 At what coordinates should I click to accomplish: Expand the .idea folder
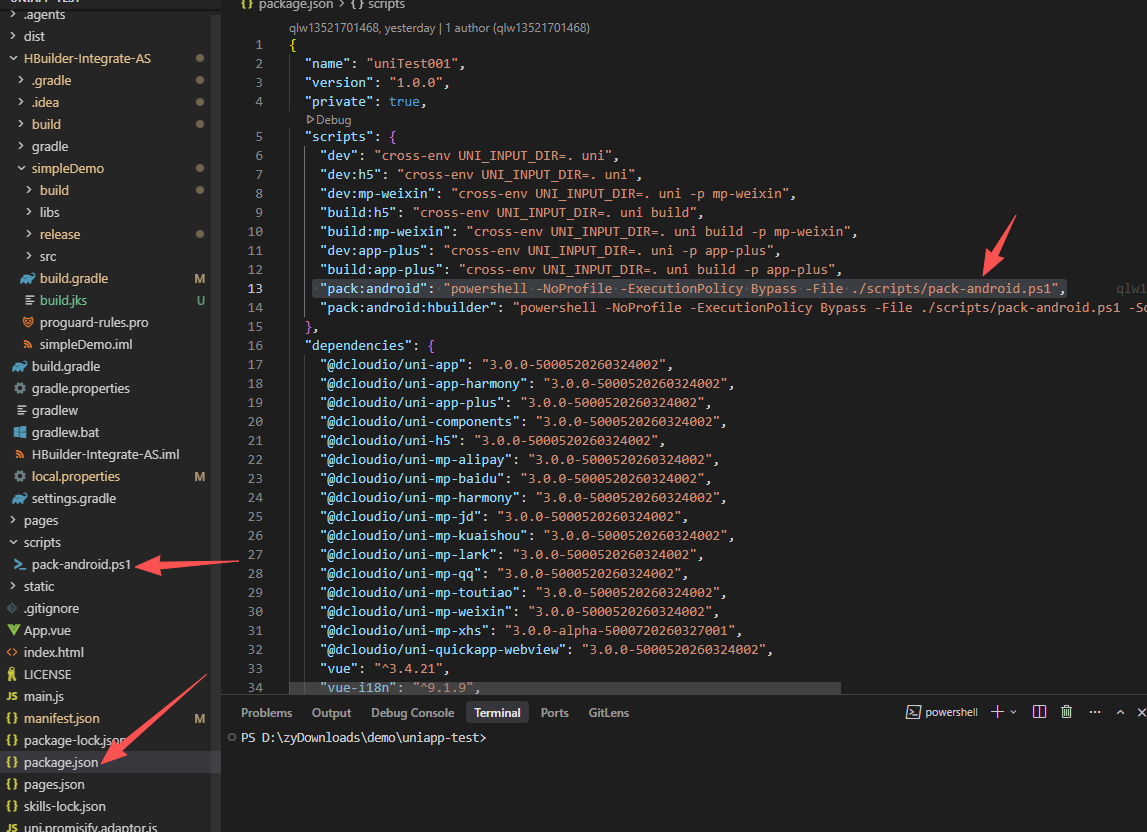(x=110, y=102)
